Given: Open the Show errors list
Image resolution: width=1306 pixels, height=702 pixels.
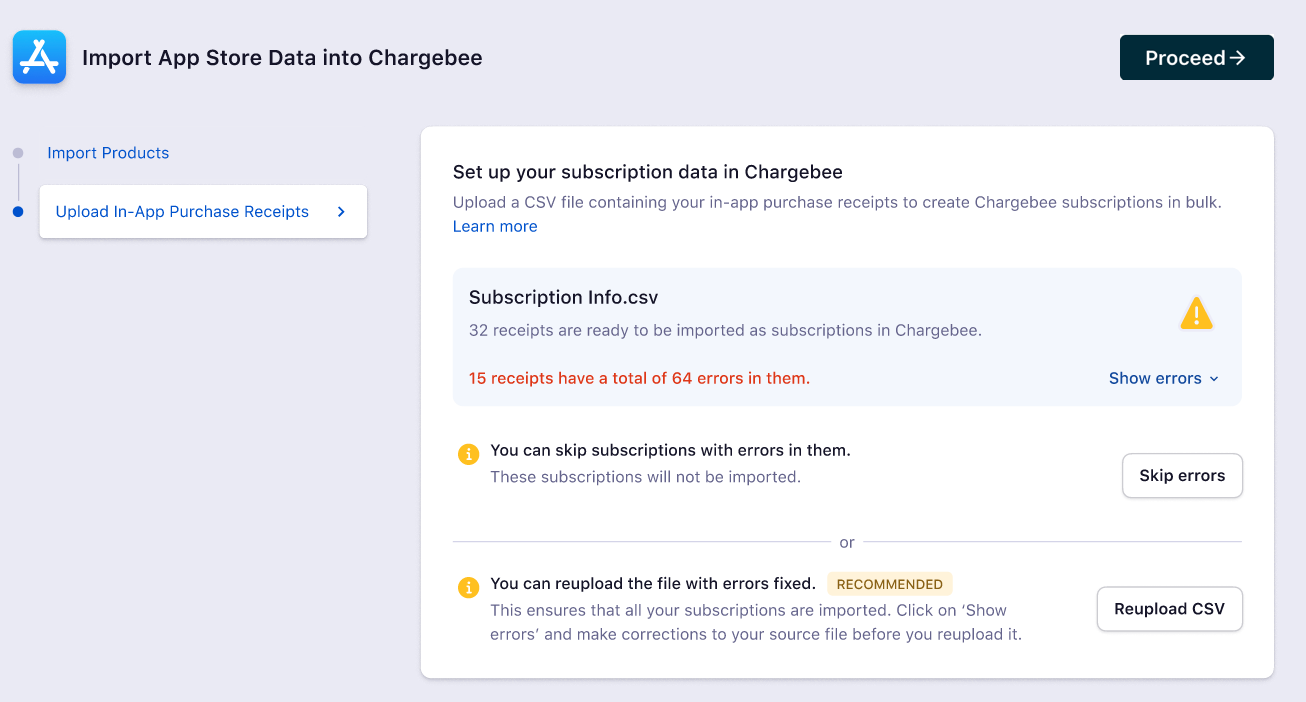Looking at the screenshot, I should (1155, 378).
